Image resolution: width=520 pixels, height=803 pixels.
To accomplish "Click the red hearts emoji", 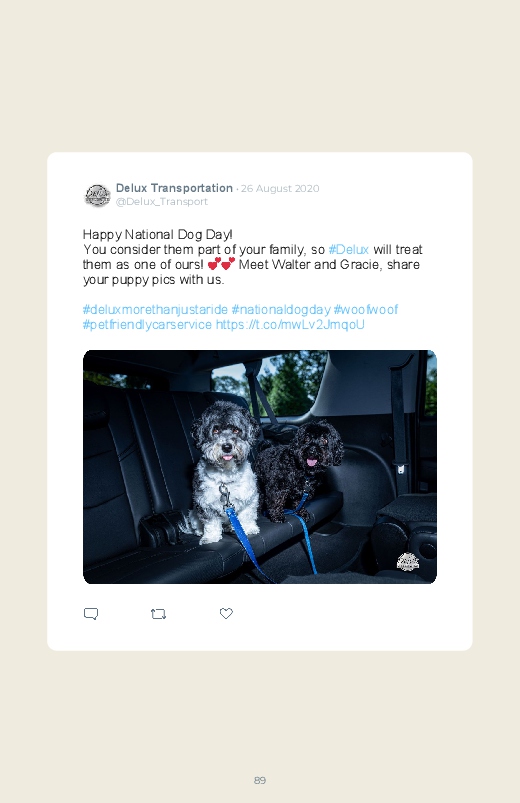I will (x=221, y=264).
